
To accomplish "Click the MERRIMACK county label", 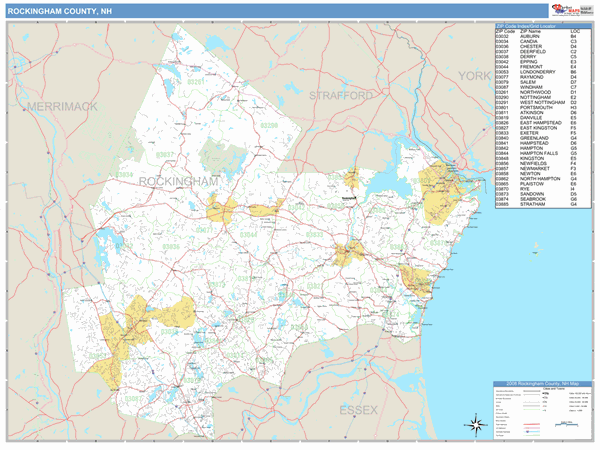I will [62, 105].
